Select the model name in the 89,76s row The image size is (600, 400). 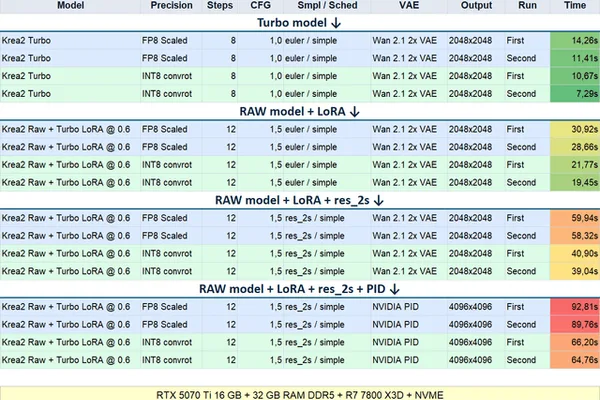[66, 325]
